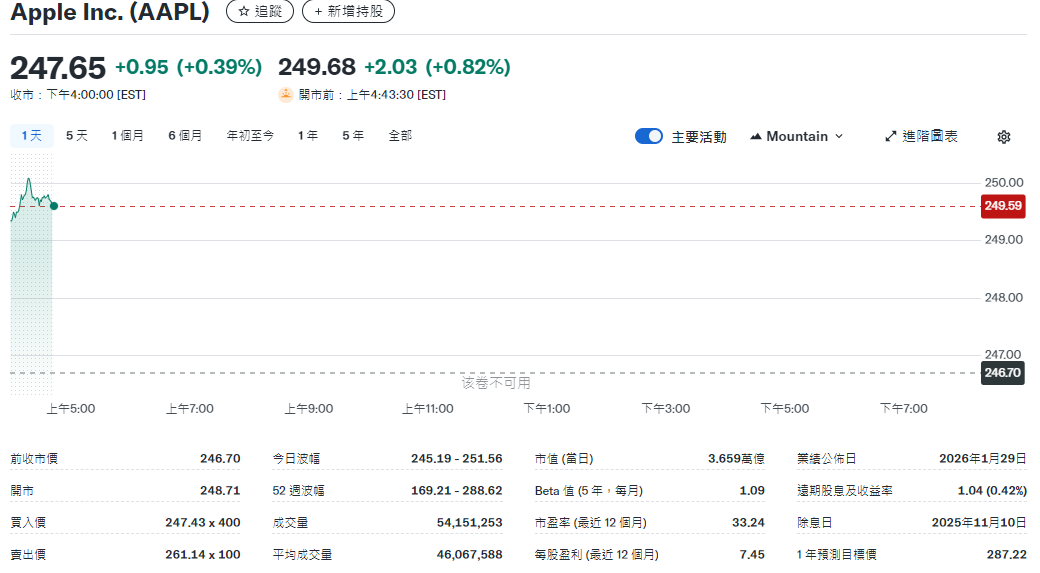Click the +2.03 (+0.82%) pre-market change
Screen dimensions: 1040x573
[x=437, y=67]
